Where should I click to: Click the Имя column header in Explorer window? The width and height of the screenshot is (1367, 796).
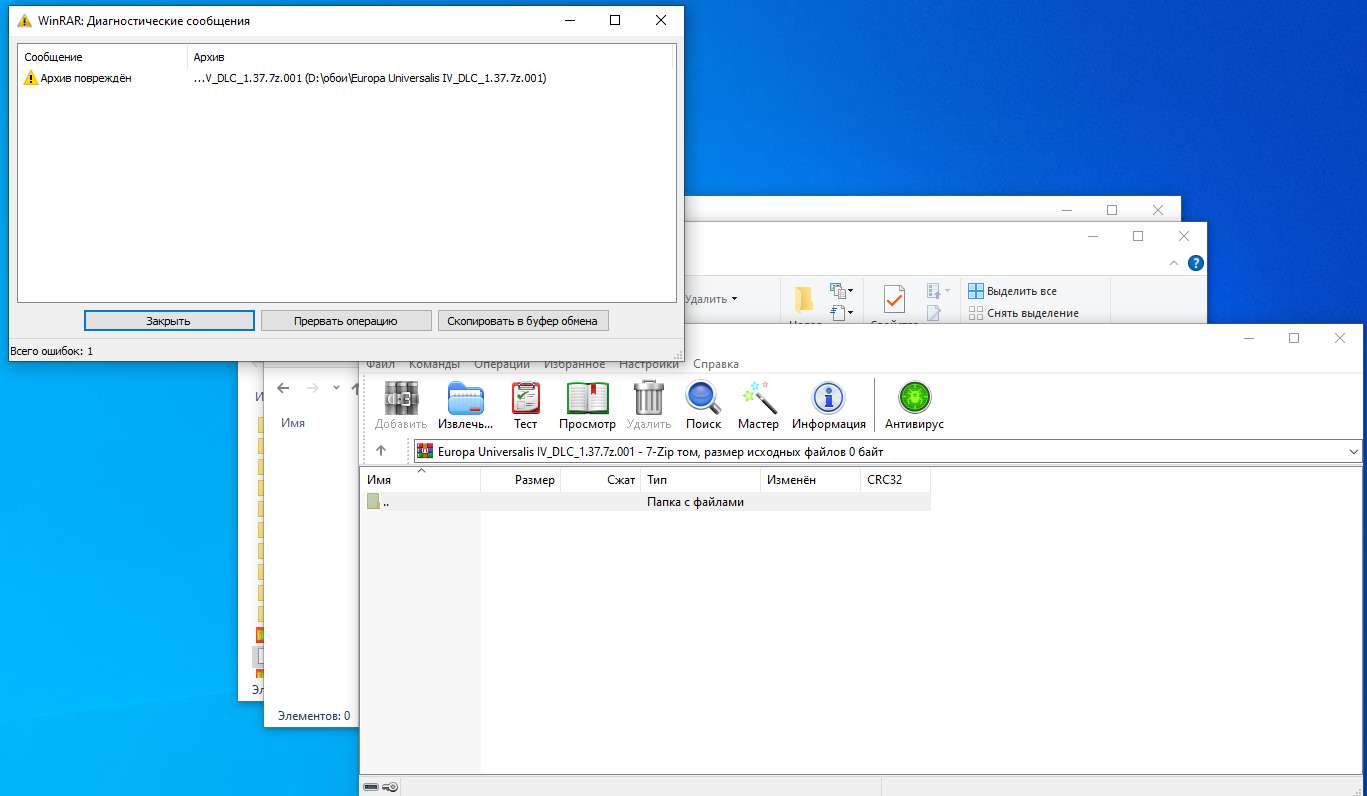[x=293, y=423]
